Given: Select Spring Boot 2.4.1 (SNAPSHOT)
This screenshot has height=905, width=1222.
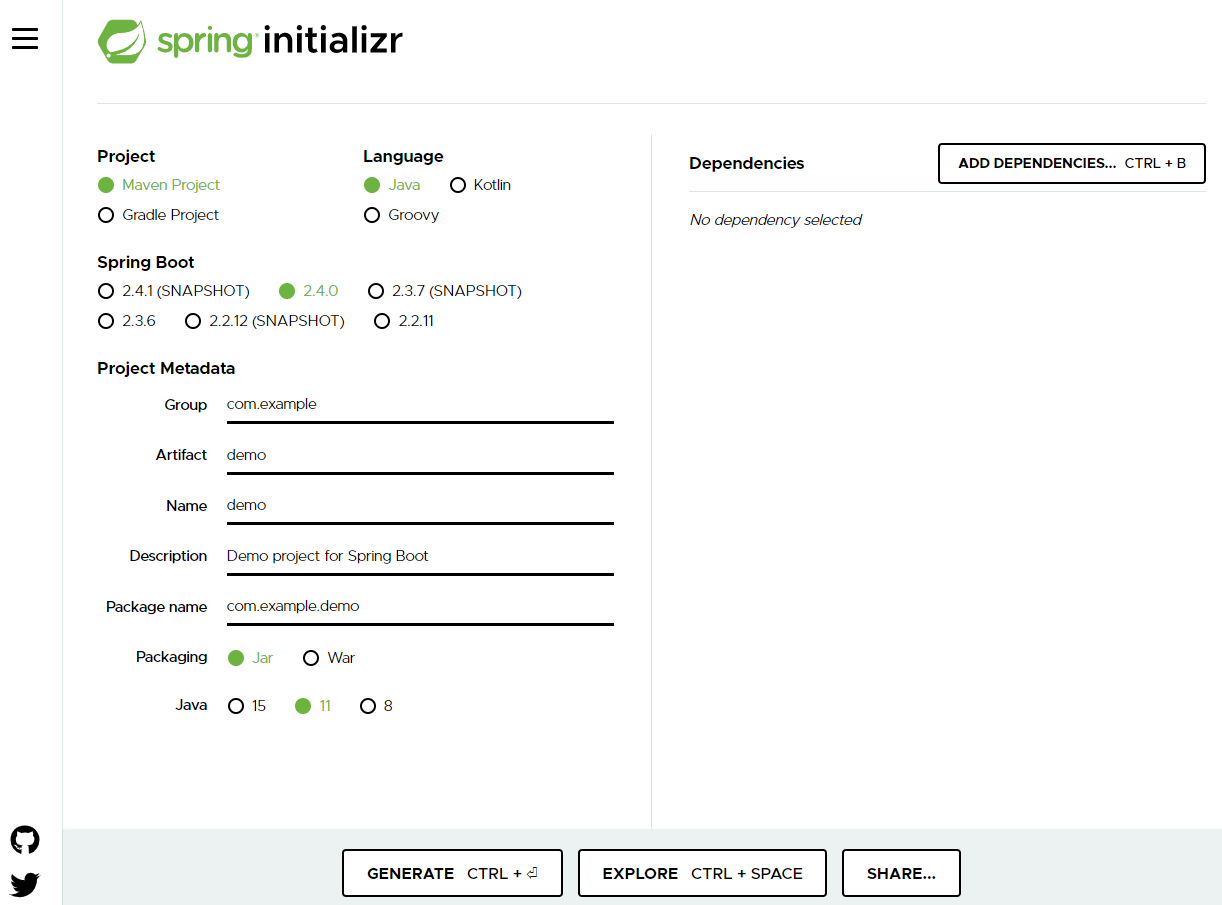Looking at the screenshot, I should click(174, 291).
